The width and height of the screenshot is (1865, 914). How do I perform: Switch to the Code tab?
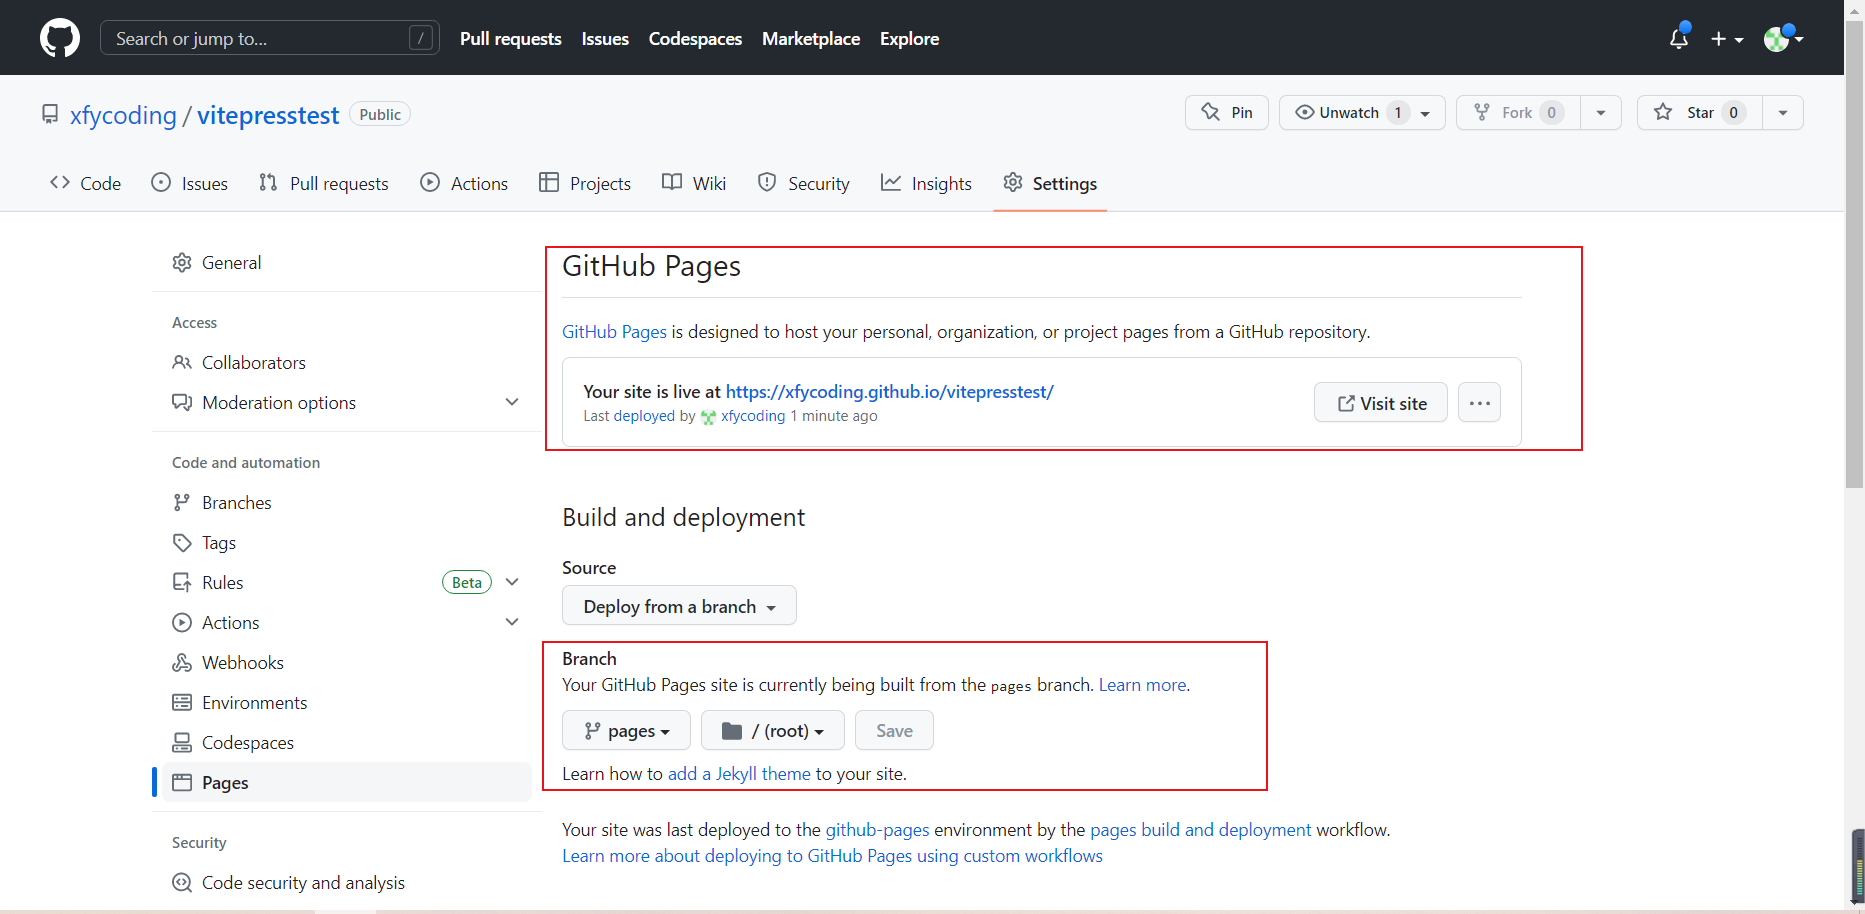pos(86,183)
